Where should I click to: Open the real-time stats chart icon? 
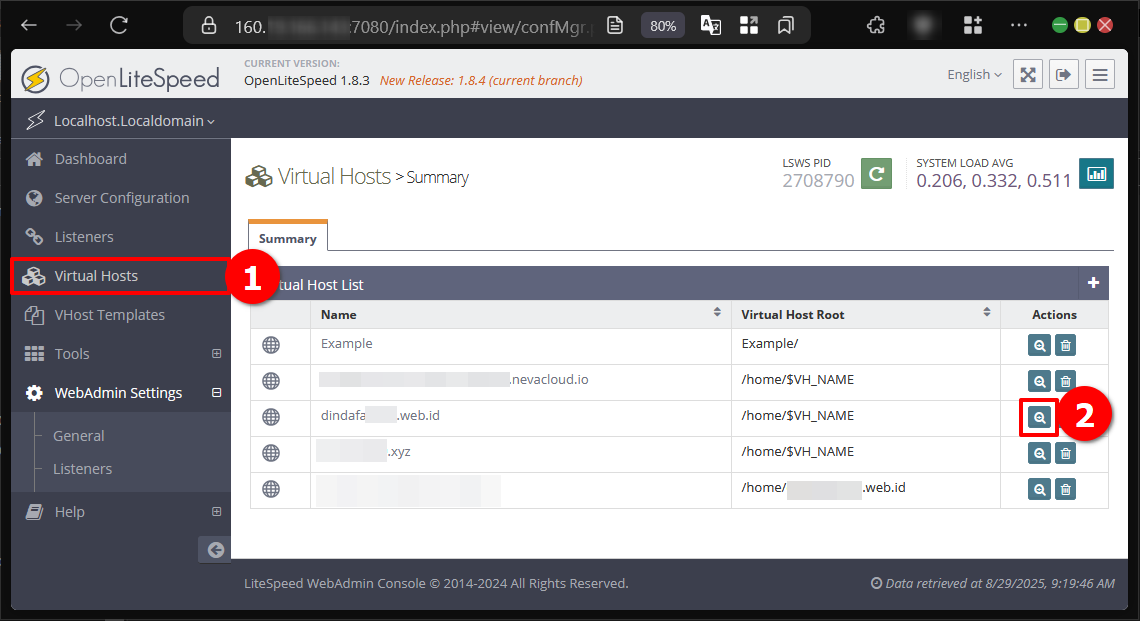1097,174
